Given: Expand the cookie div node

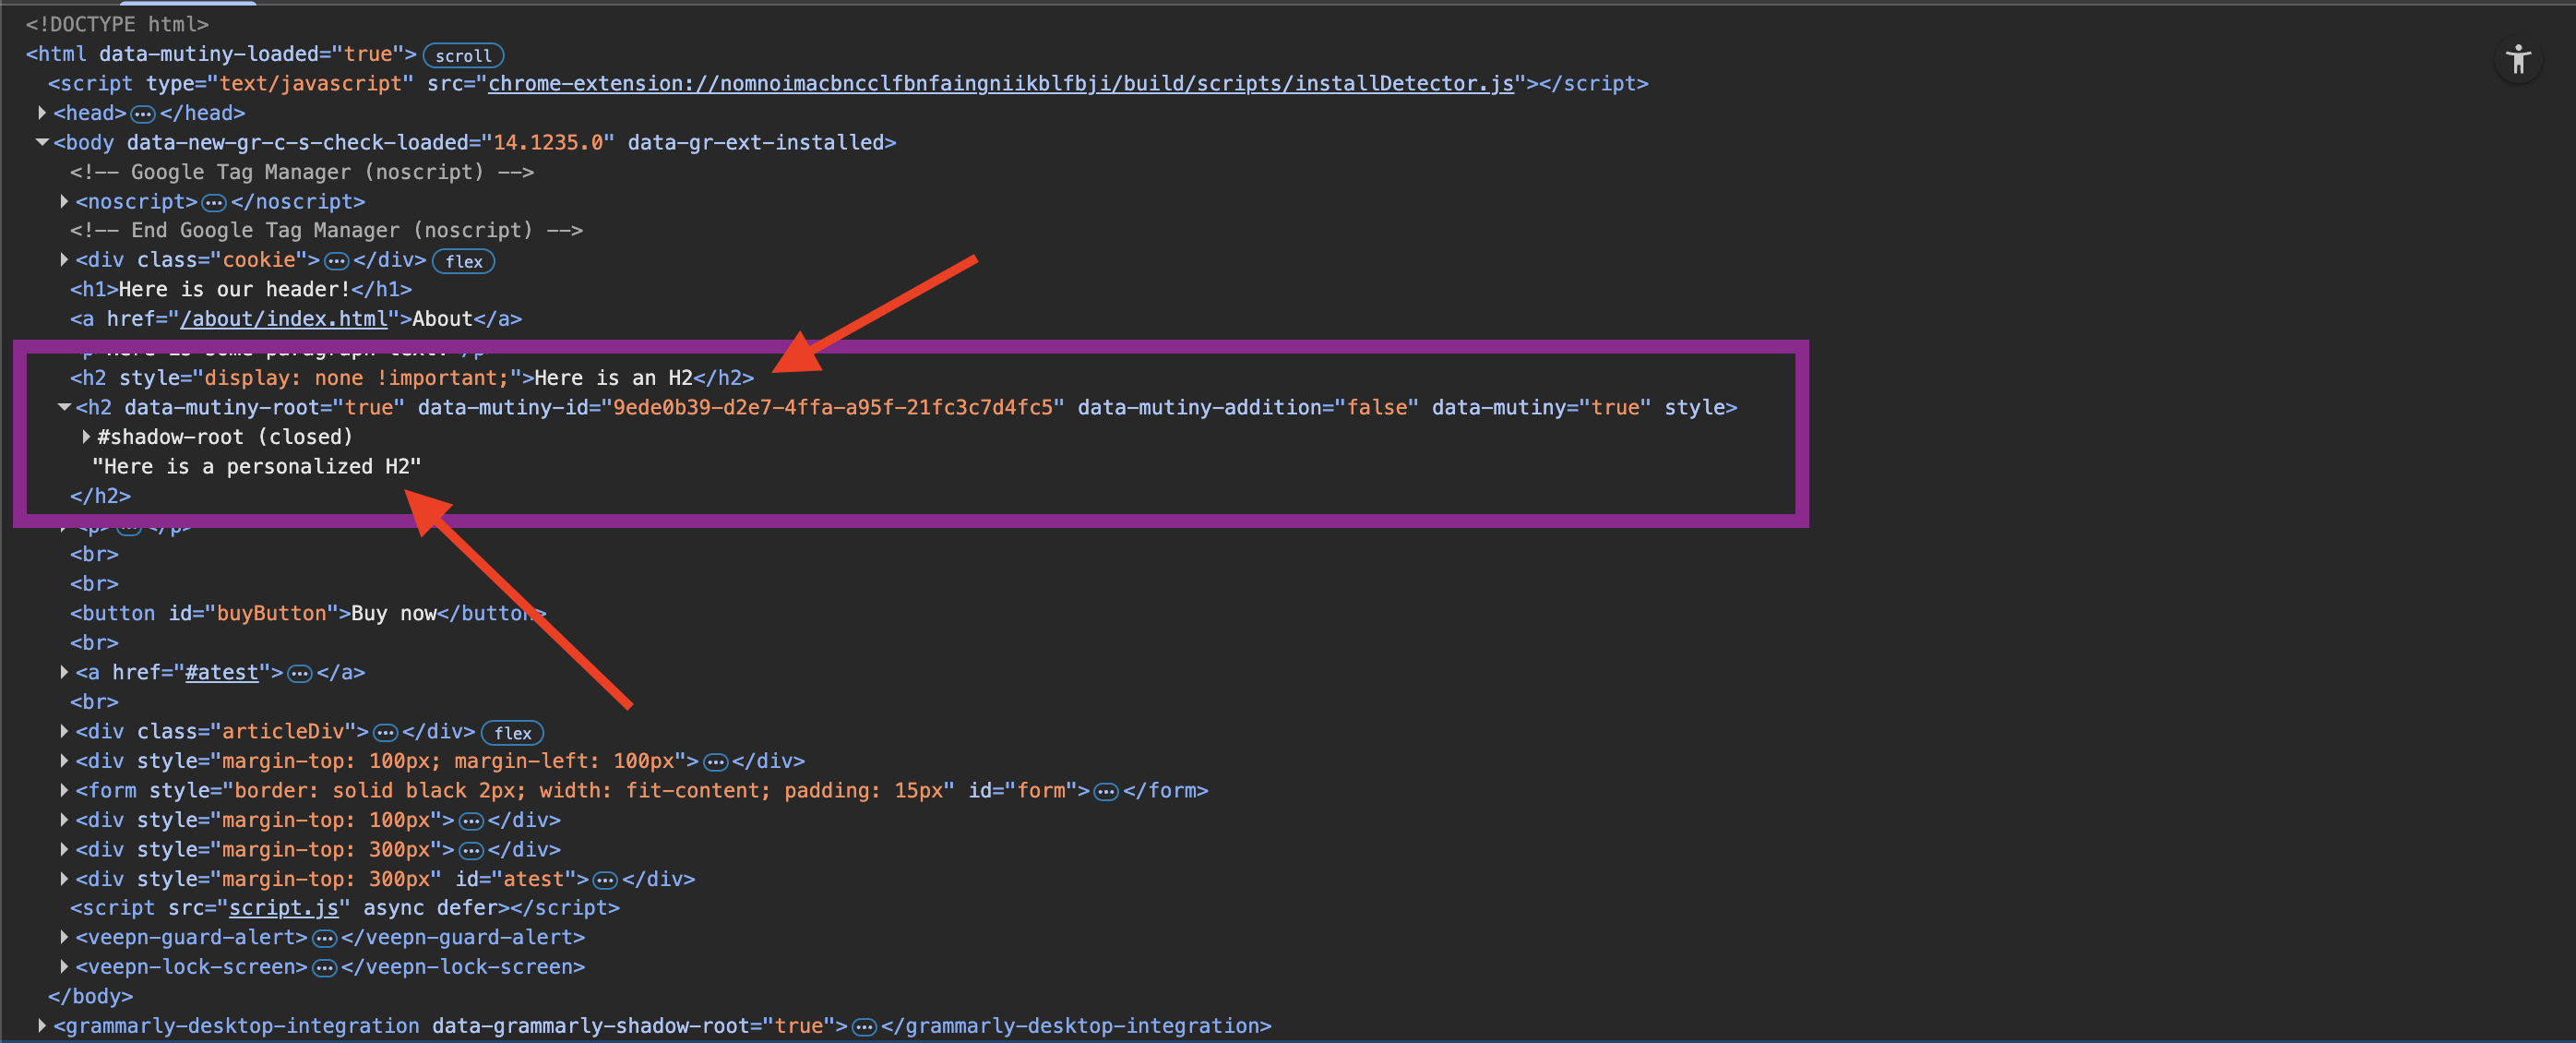Looking at the screenshot, I should click(x=64, y=260).
